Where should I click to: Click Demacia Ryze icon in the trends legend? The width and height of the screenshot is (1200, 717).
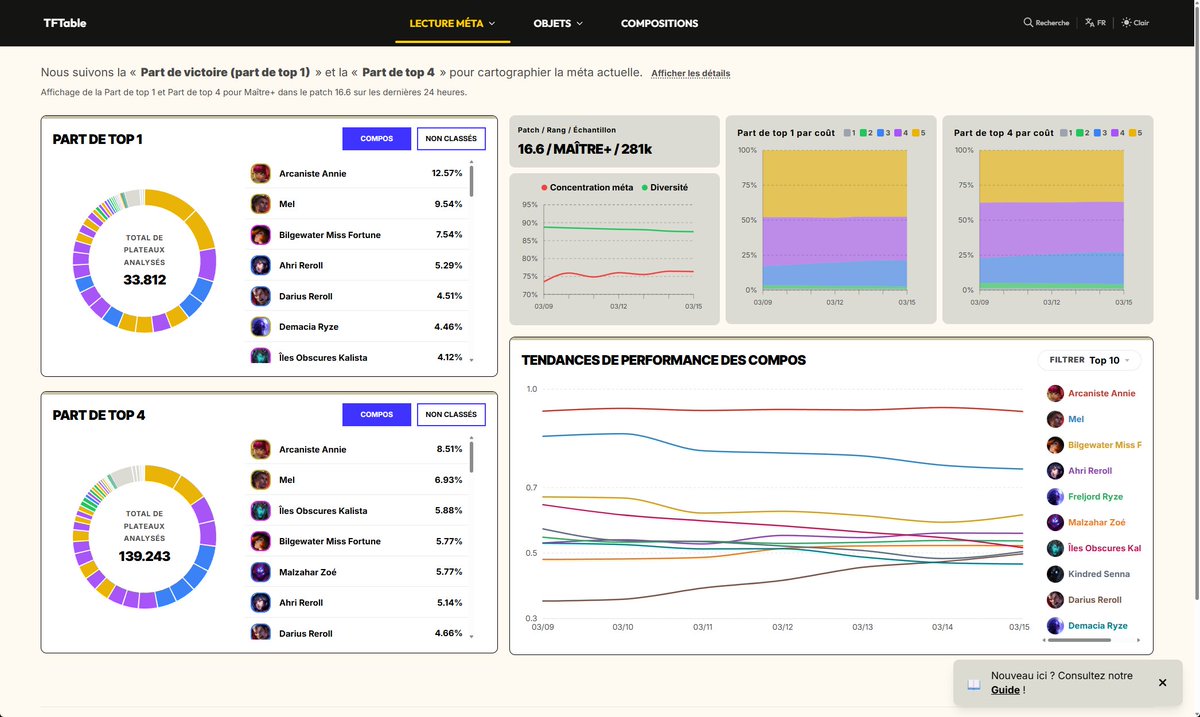click(1055, 626)
